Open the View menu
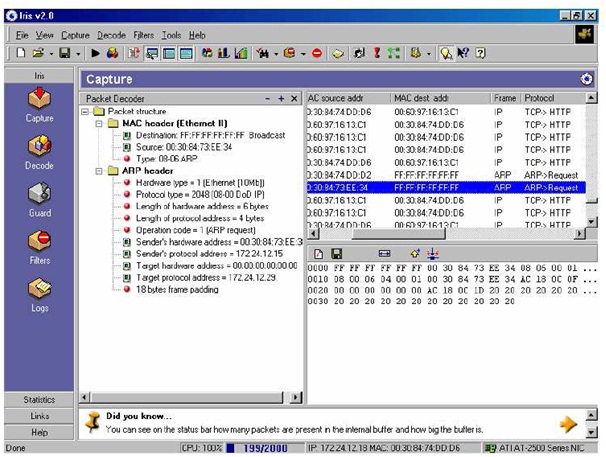 tap(44, 35)
